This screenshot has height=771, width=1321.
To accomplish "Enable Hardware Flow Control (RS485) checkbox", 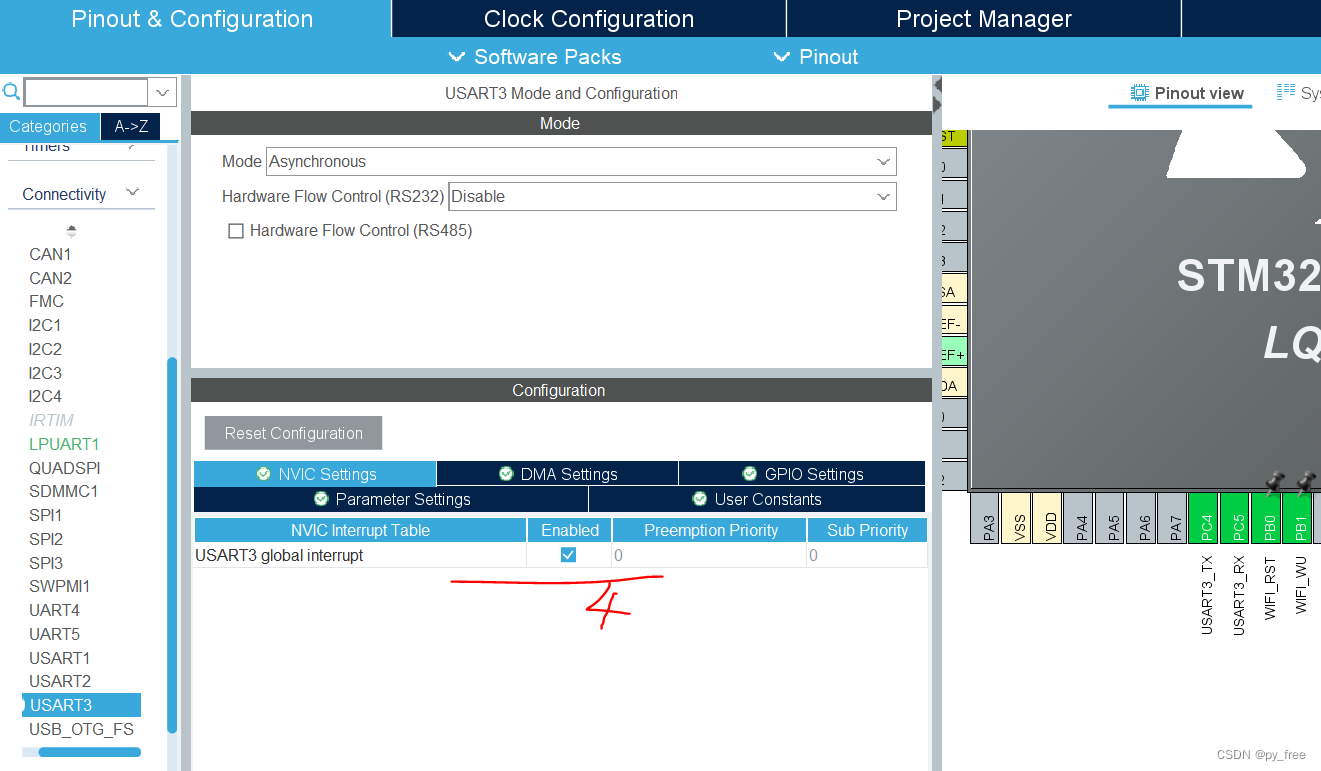I will point(236,231).
